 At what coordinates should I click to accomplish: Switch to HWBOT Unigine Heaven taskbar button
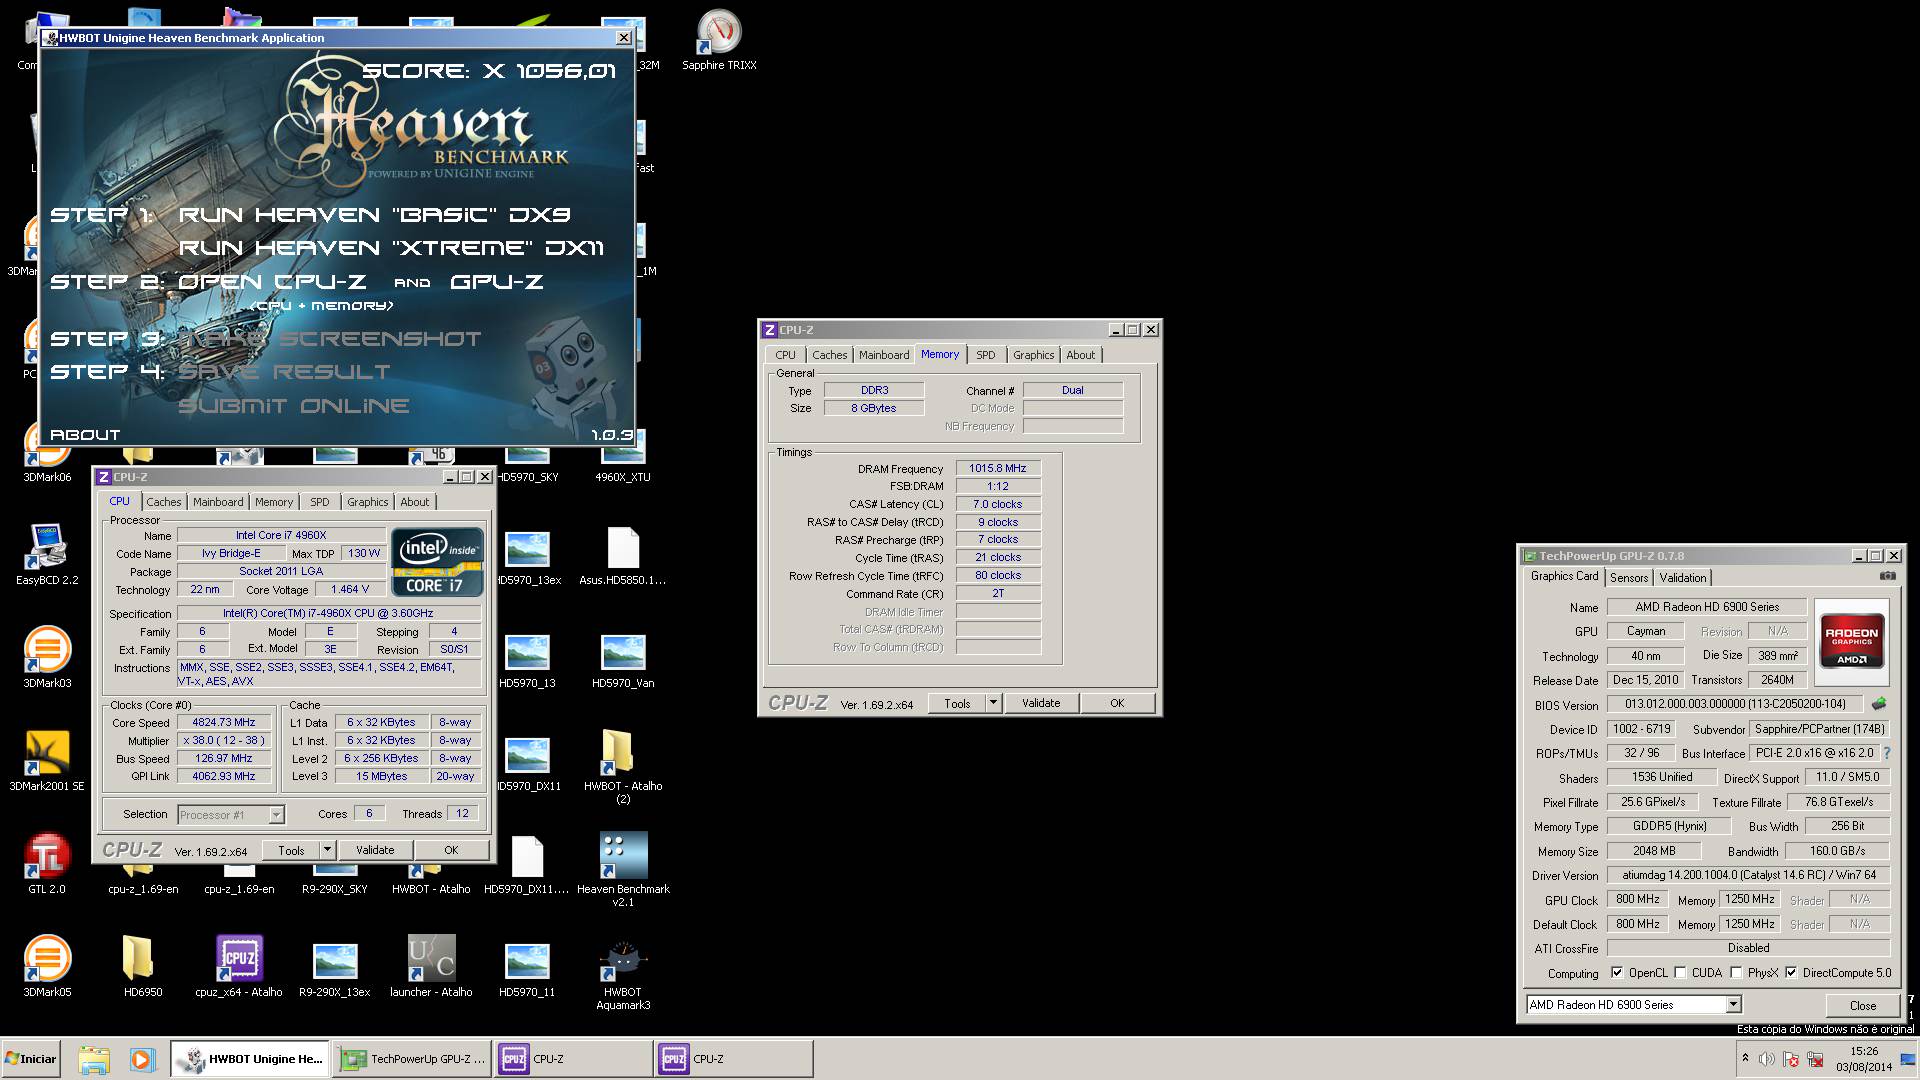tap(250, 1059)
